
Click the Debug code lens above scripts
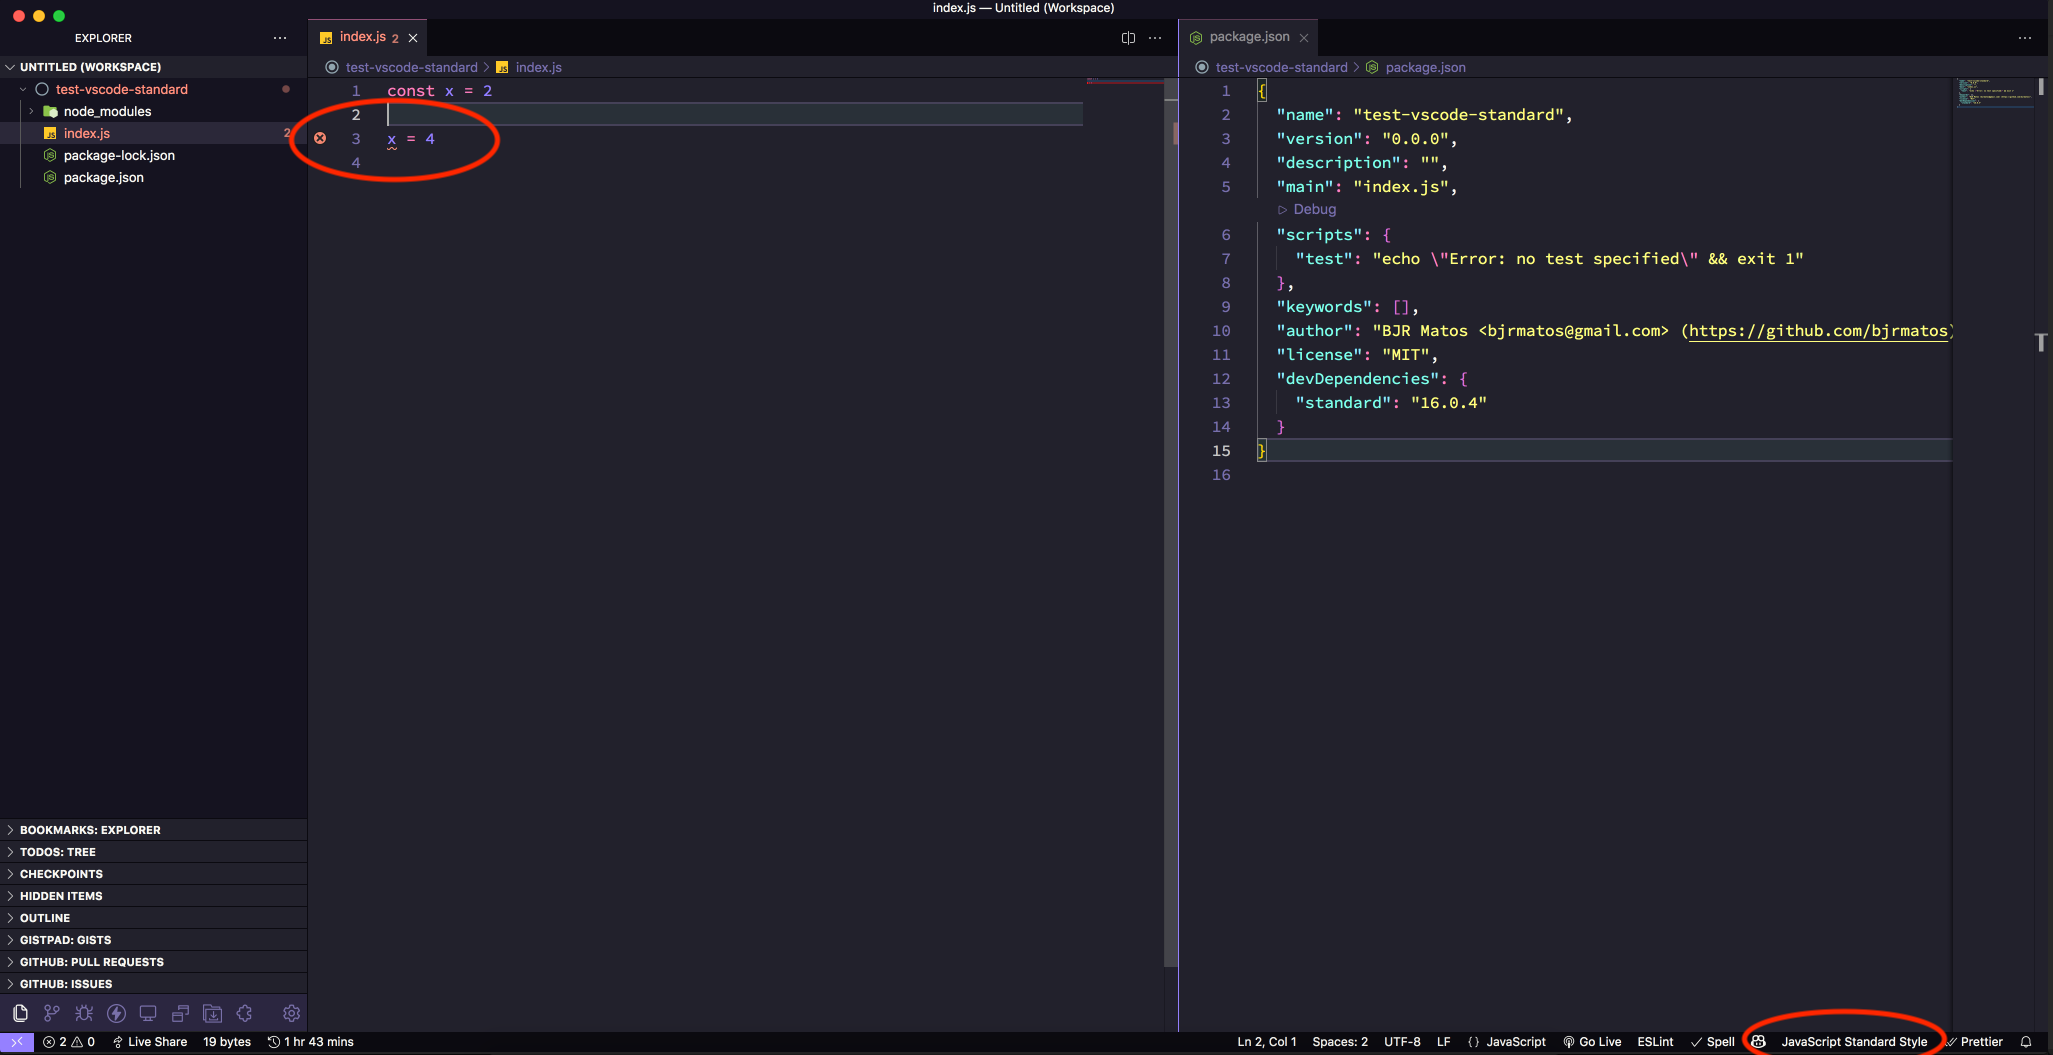coord(1307,209)
